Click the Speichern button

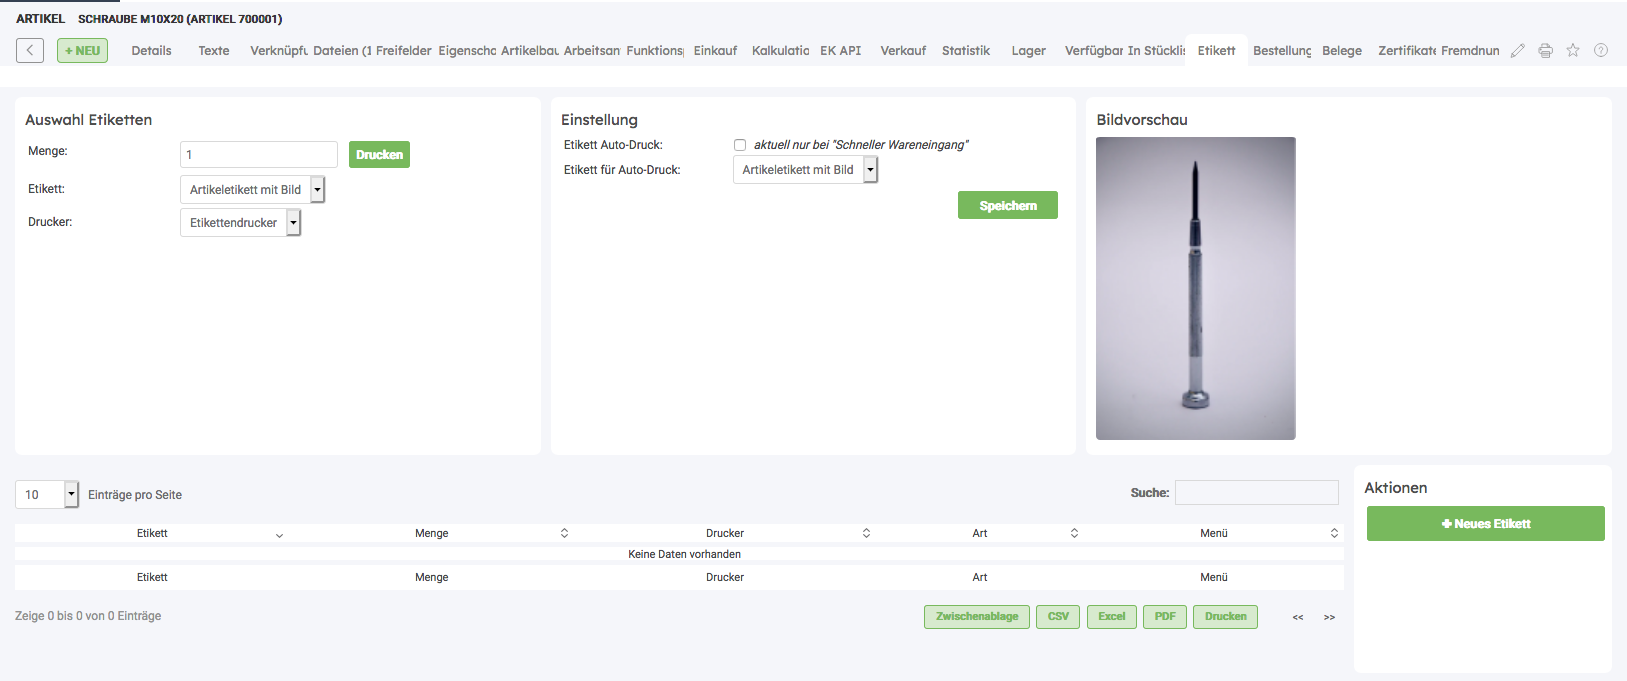[1007, 205]
